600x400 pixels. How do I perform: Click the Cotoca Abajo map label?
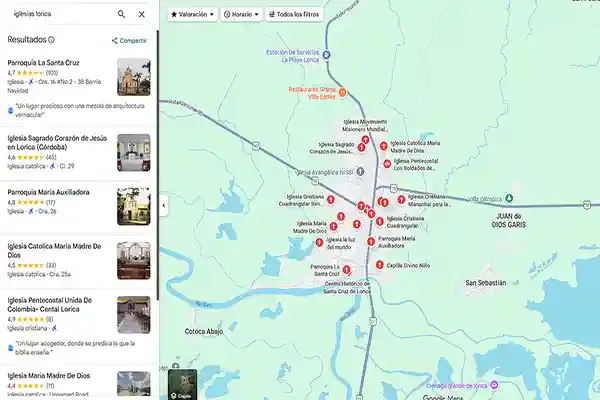pos(204,331)
